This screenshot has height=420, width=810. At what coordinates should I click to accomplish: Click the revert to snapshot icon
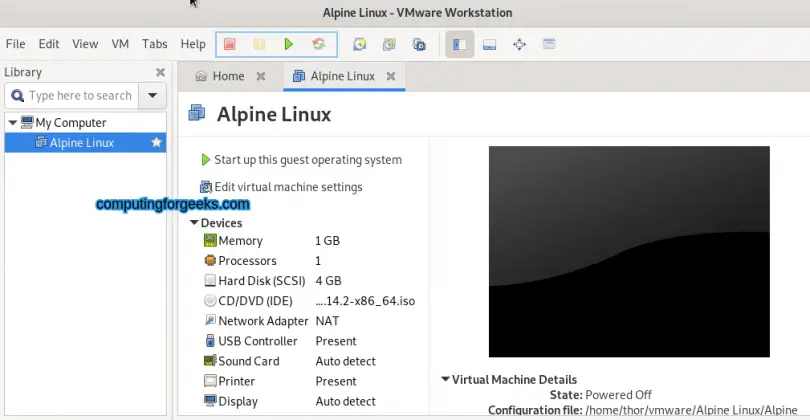point(389,44)
